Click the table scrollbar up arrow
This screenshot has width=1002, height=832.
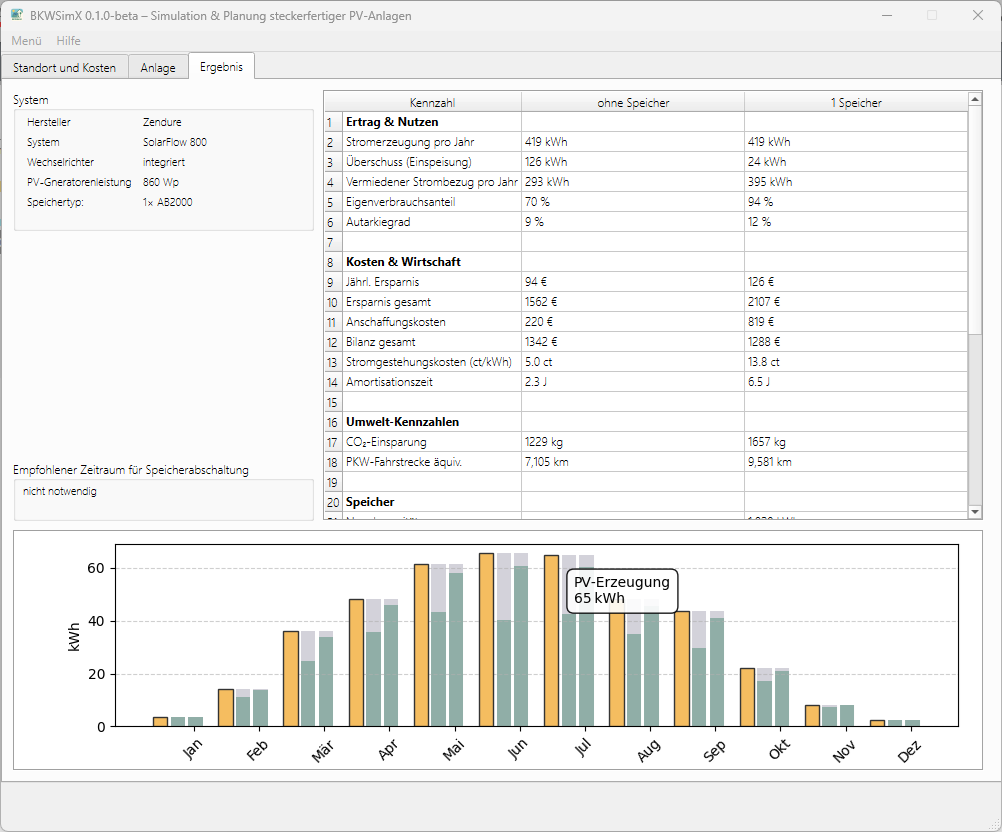[975, 99]
